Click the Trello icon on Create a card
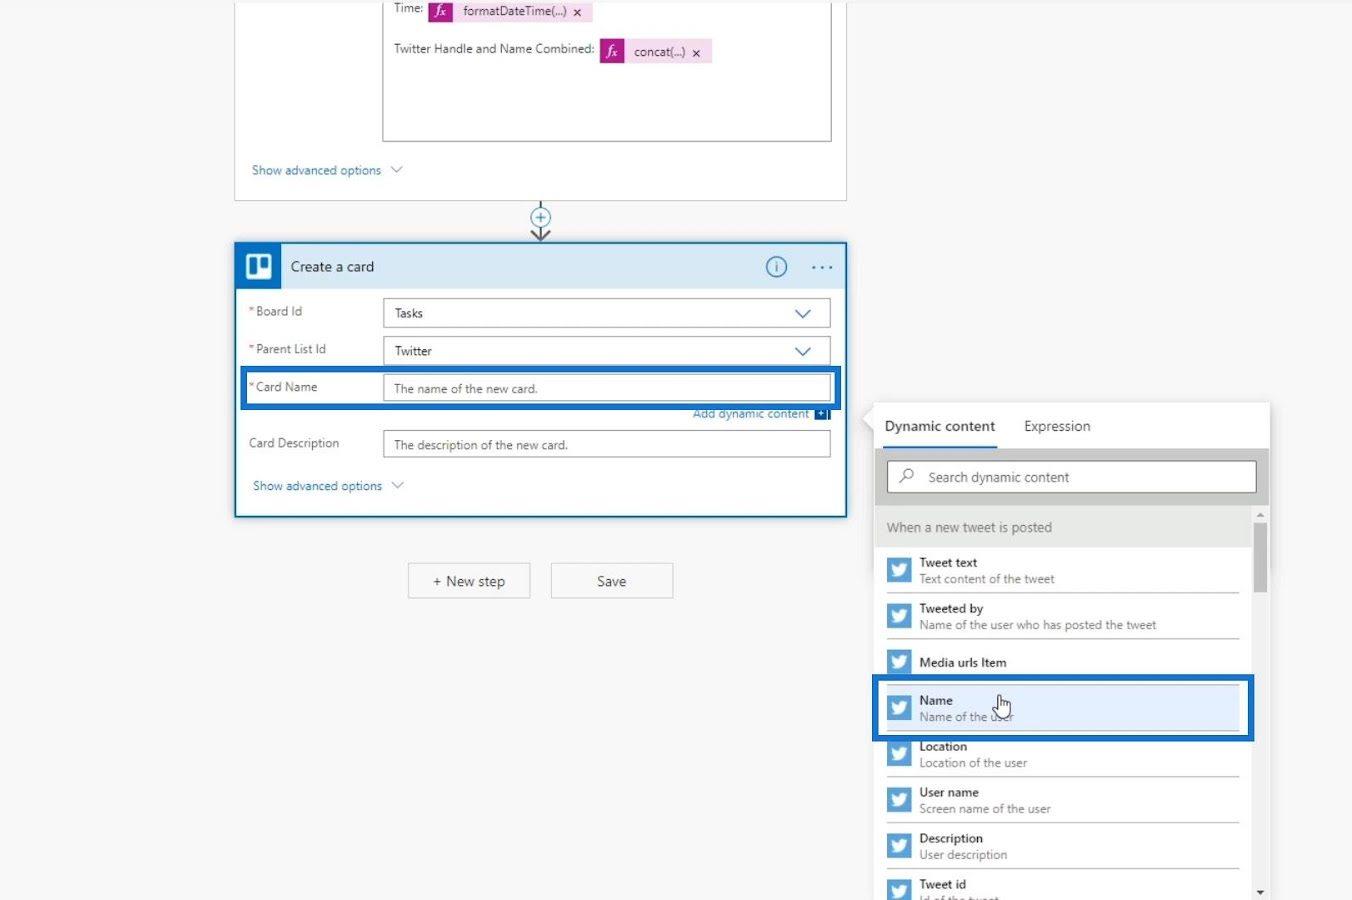 coord(259,266)
